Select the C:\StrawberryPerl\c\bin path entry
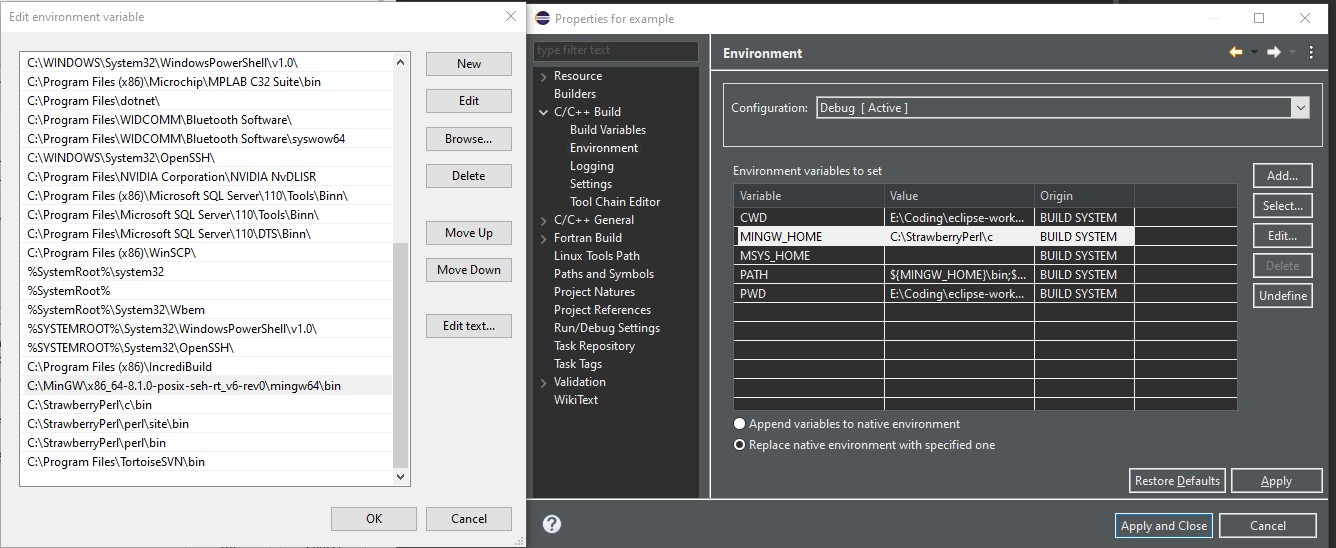This screenshot has height=548, width=1336. coord(90,405)
